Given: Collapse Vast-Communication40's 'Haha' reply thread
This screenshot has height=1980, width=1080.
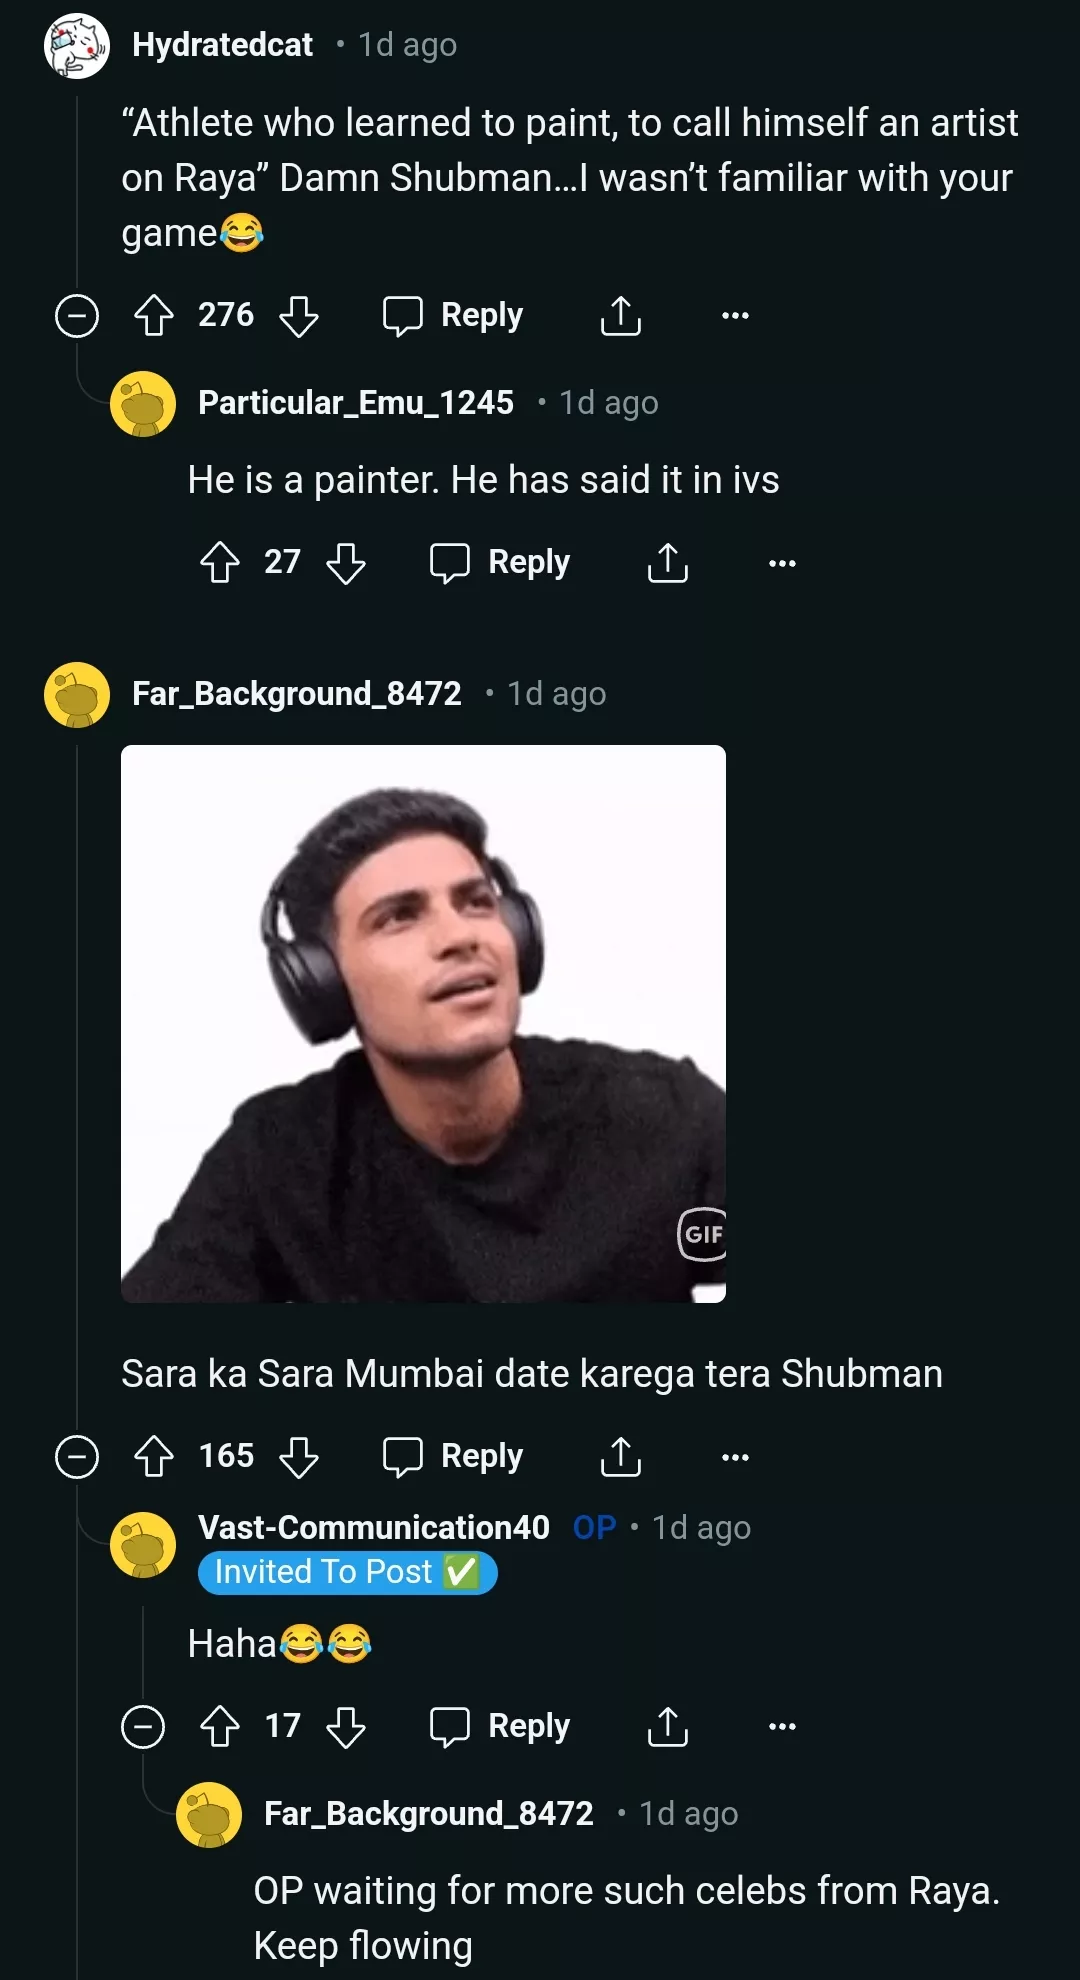Looking at the screenshot, I should click(143, 1727).
